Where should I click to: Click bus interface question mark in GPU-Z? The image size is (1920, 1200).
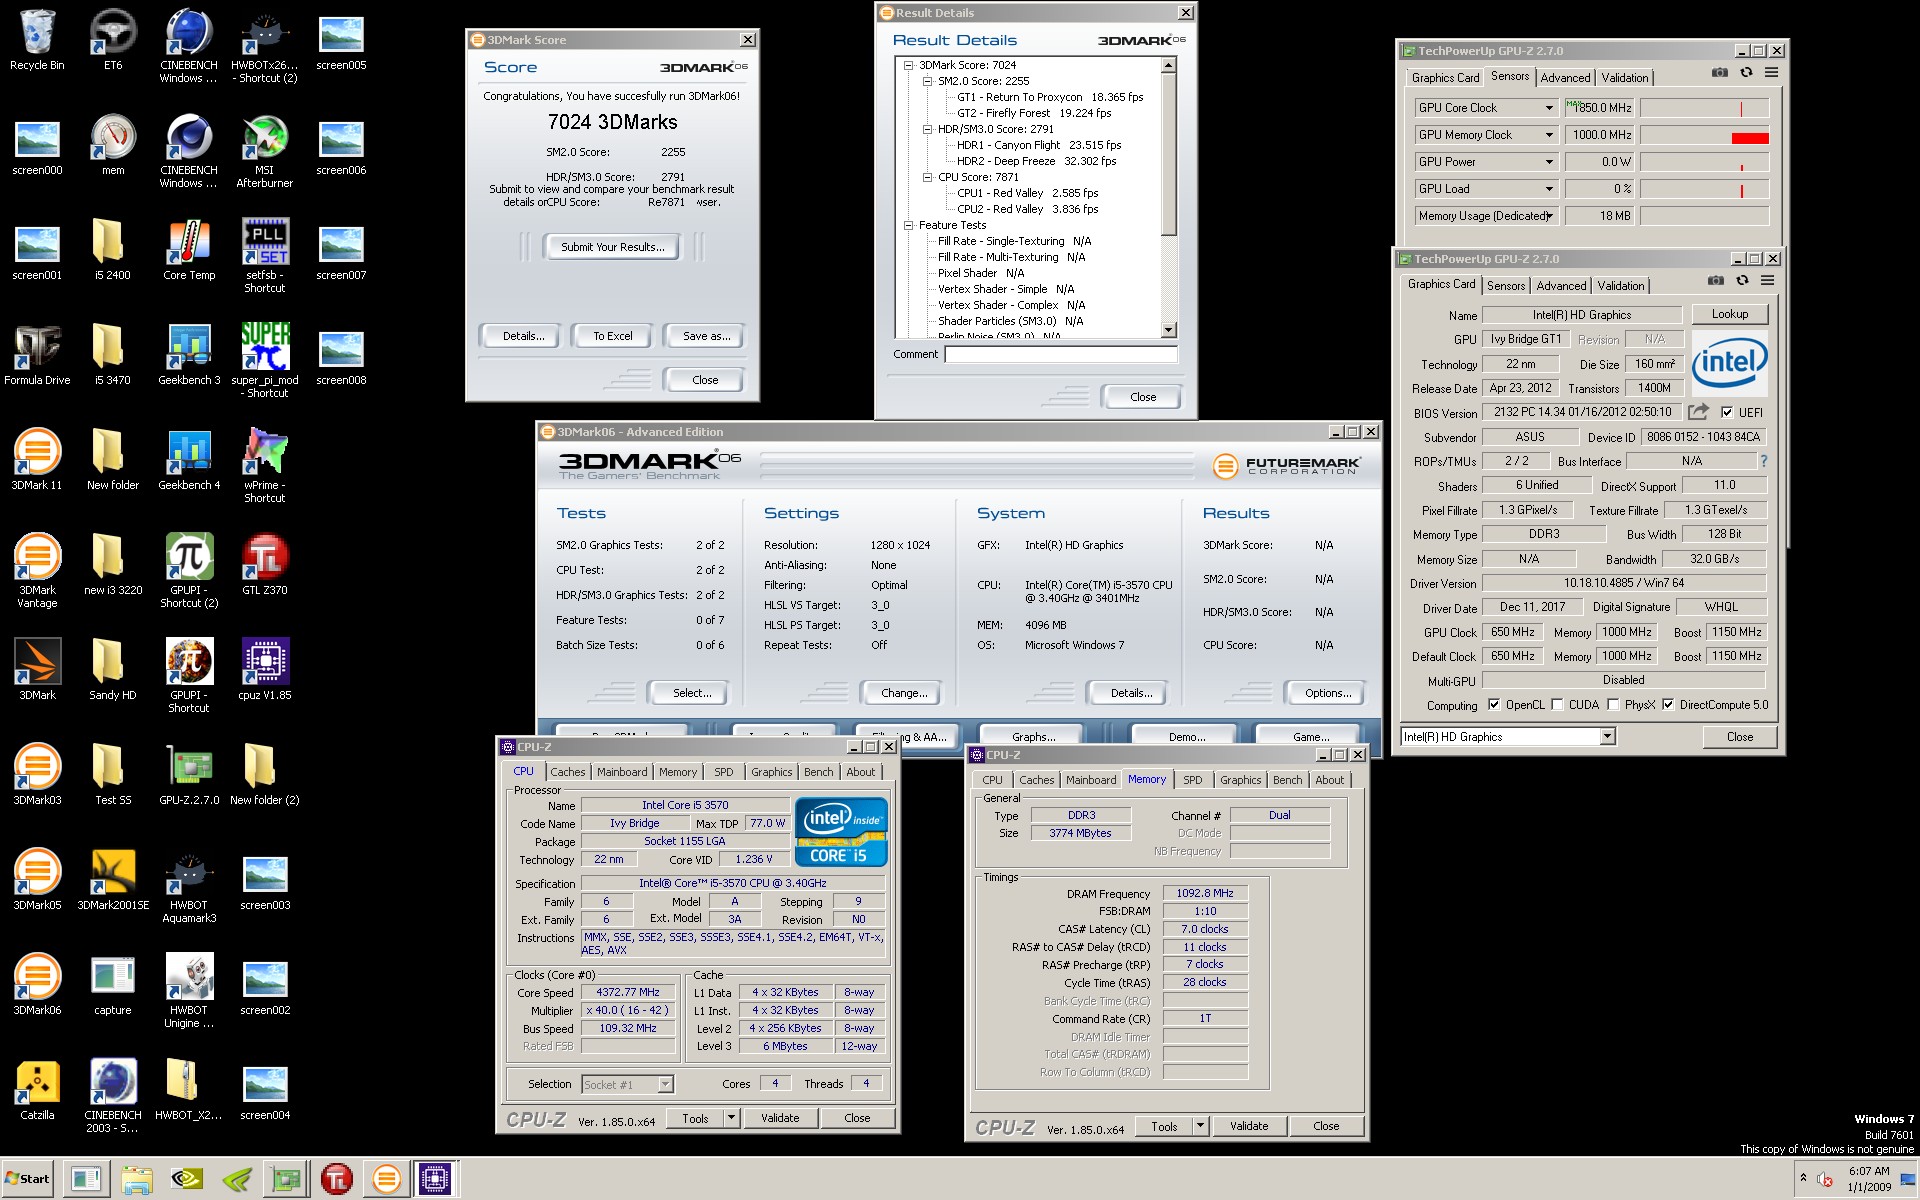click(x=1763, y=461)
